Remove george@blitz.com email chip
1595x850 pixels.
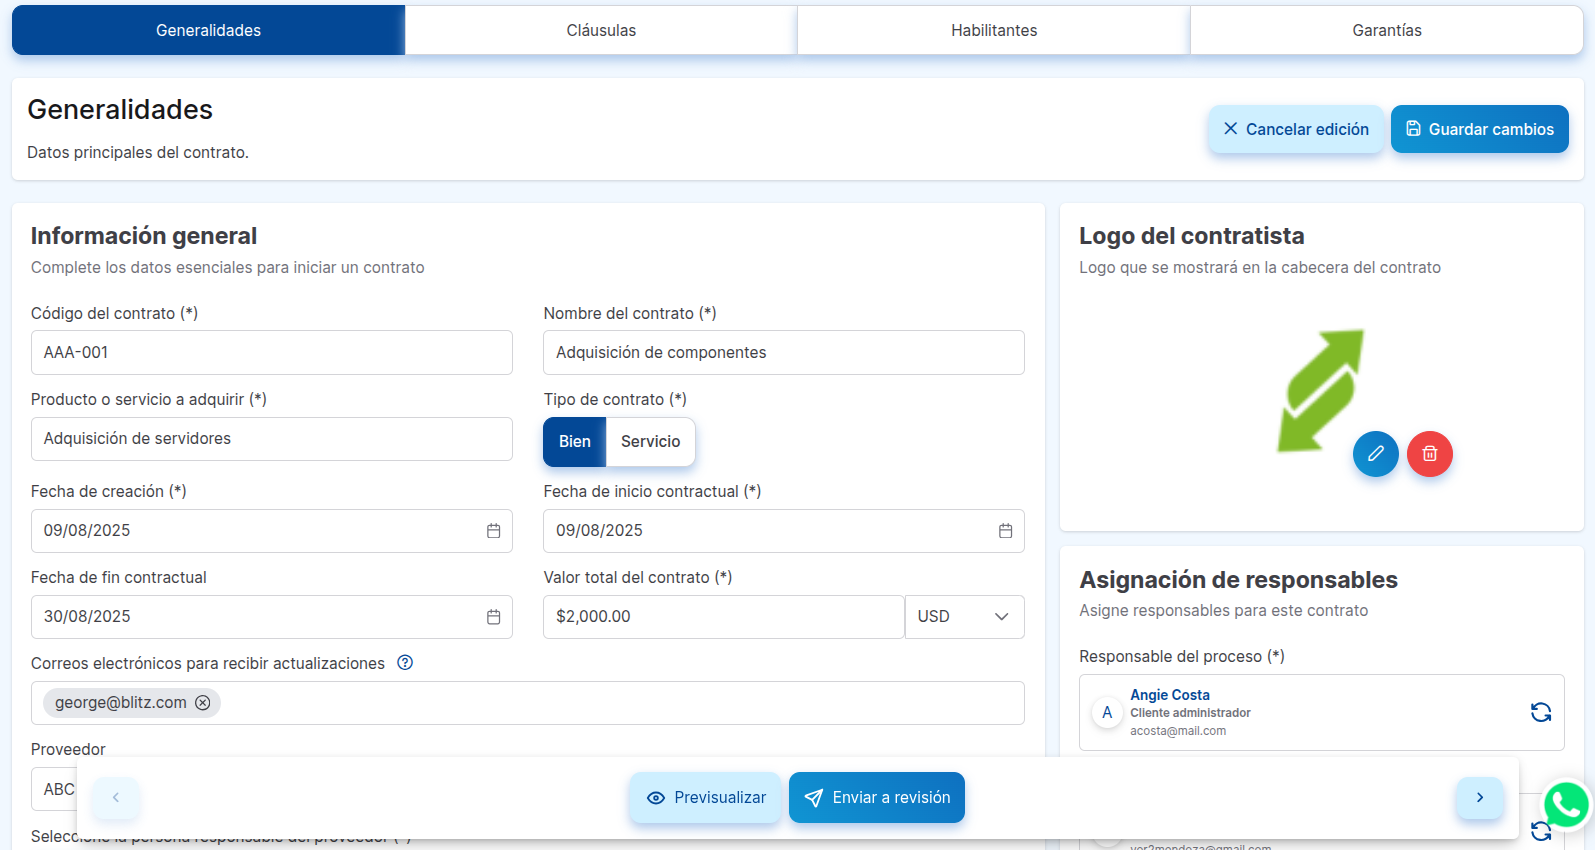tap(203, 703)
